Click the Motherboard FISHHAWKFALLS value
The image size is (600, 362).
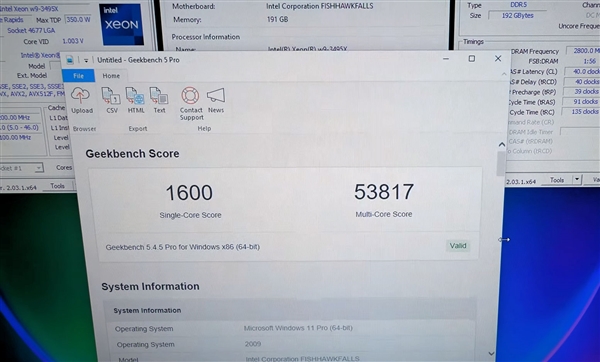pos(320,6)
